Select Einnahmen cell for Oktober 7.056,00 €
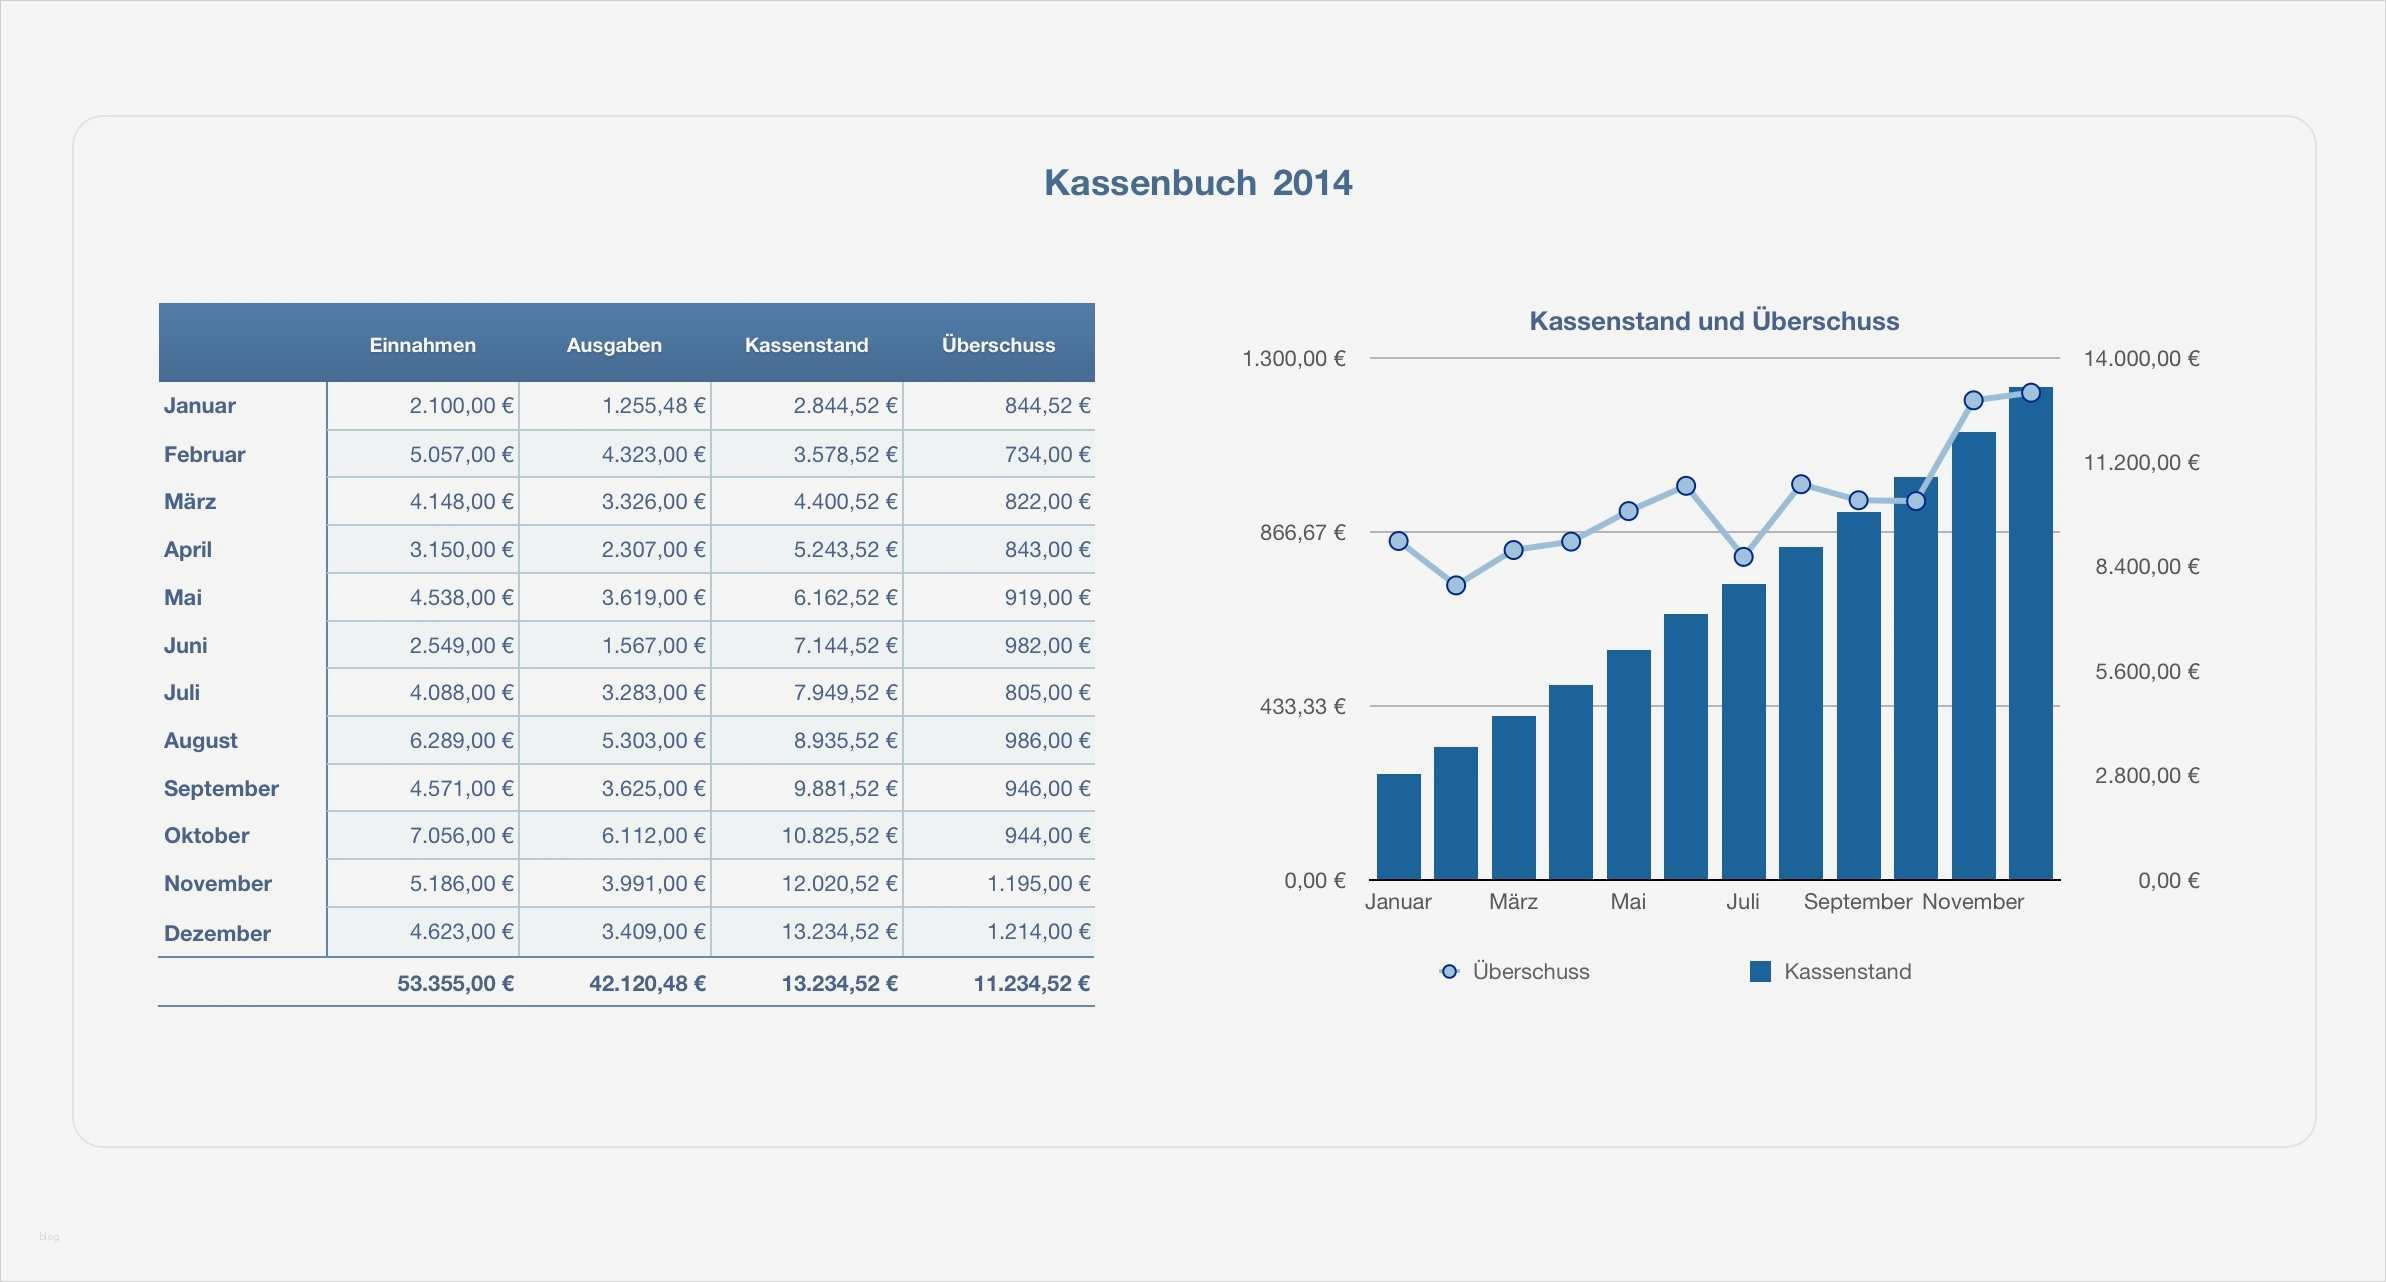Image resolution: width=2386 pixels, height=1282 pixels. click(x=461, y=836)
